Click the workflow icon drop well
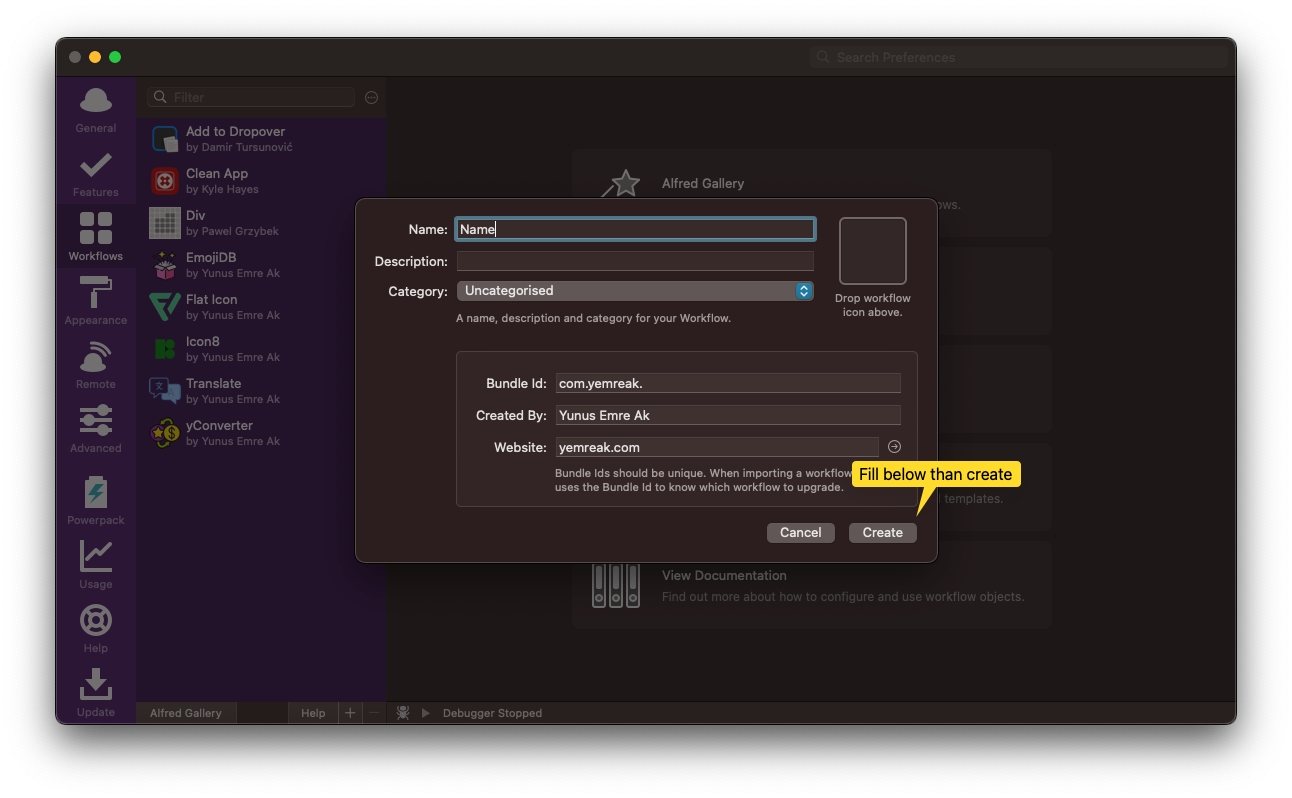Screen dimensions: 1292x798 [872, 251]
